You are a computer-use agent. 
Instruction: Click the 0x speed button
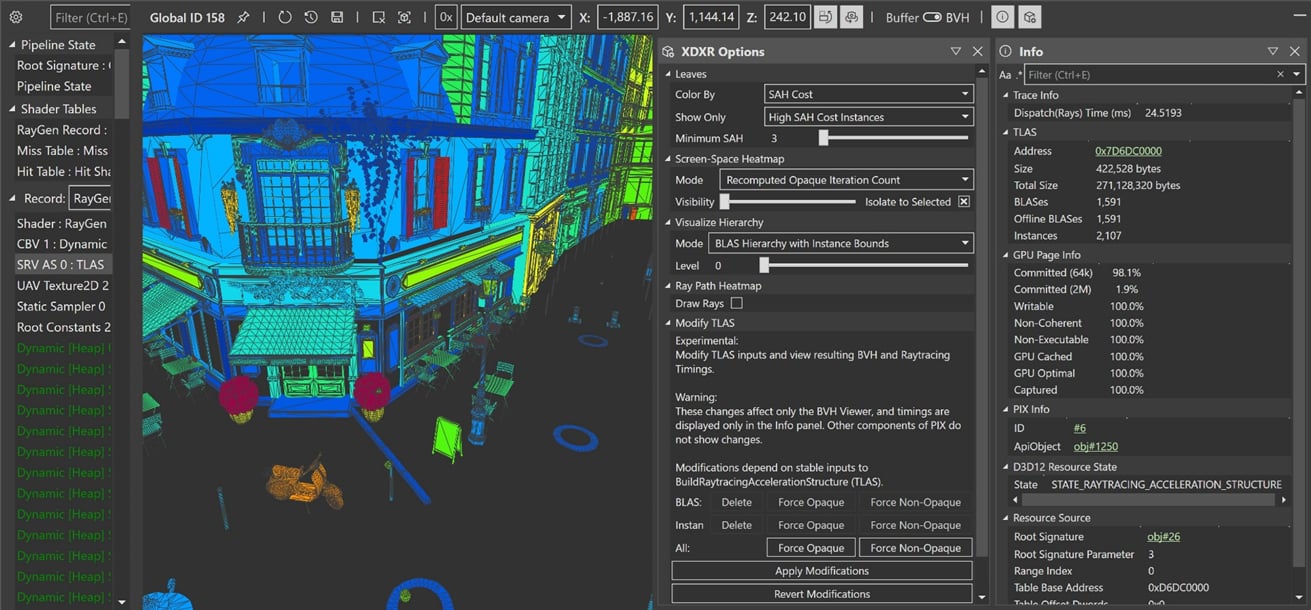point(446,17)
